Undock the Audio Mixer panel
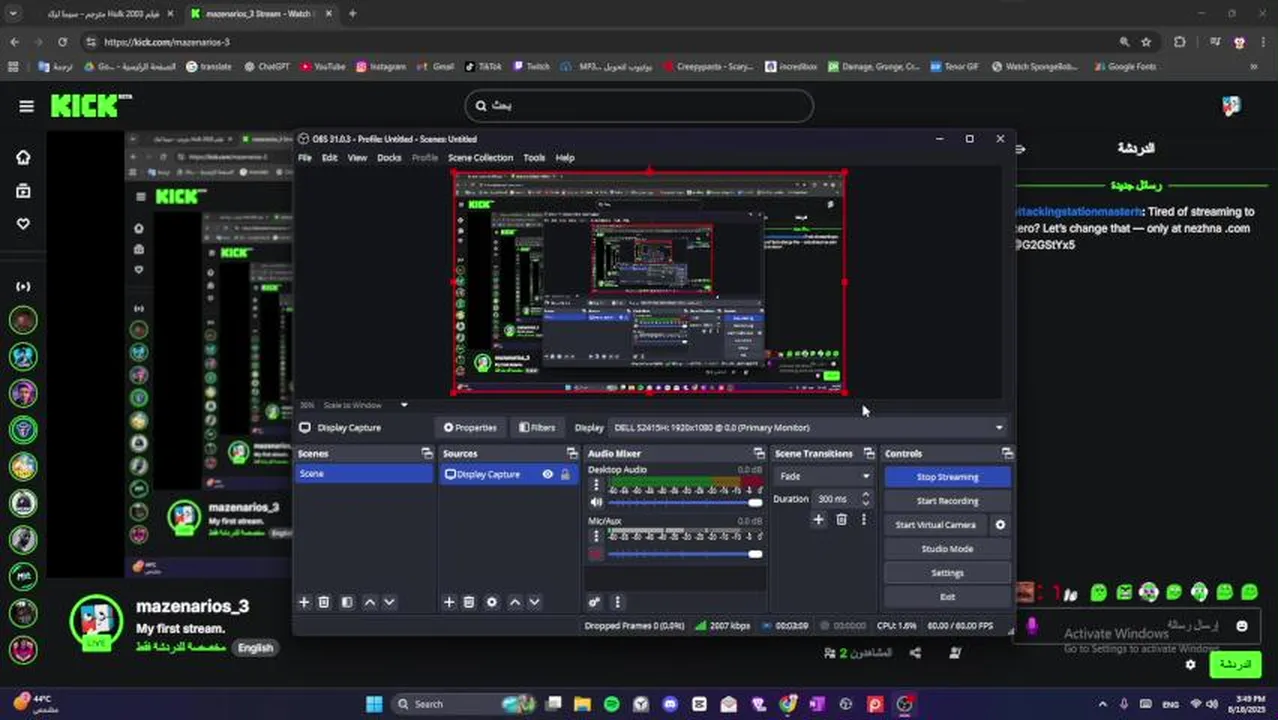This screenshot has height=720, width=1278. [759, 454]
